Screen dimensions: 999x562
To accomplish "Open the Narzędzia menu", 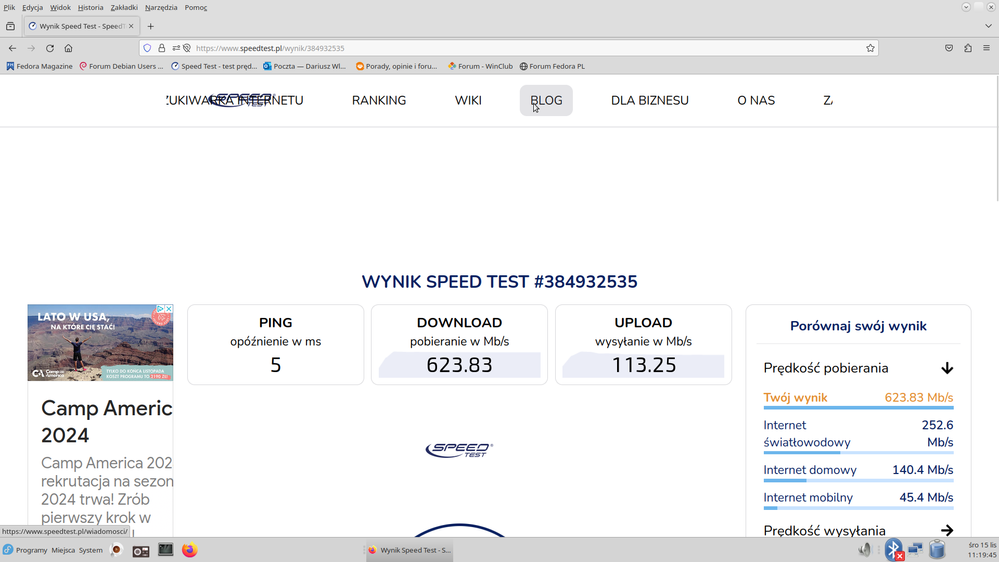I will [x=161, y=8].
